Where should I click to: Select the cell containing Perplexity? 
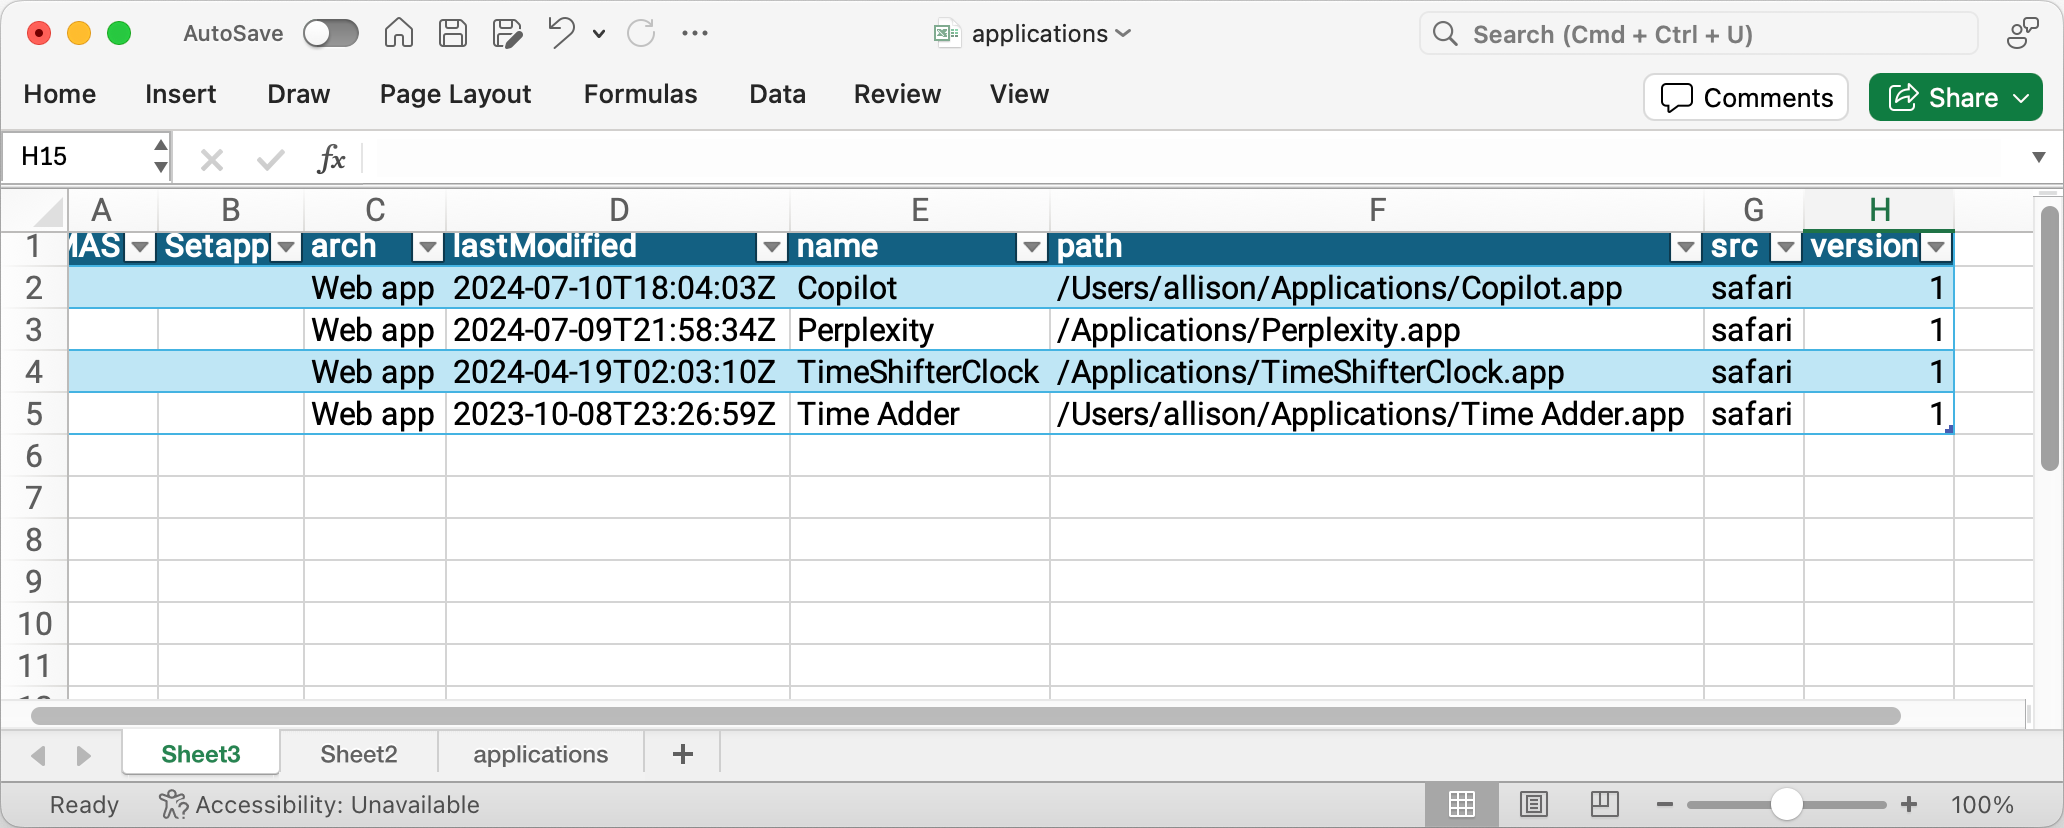(919, 330)
